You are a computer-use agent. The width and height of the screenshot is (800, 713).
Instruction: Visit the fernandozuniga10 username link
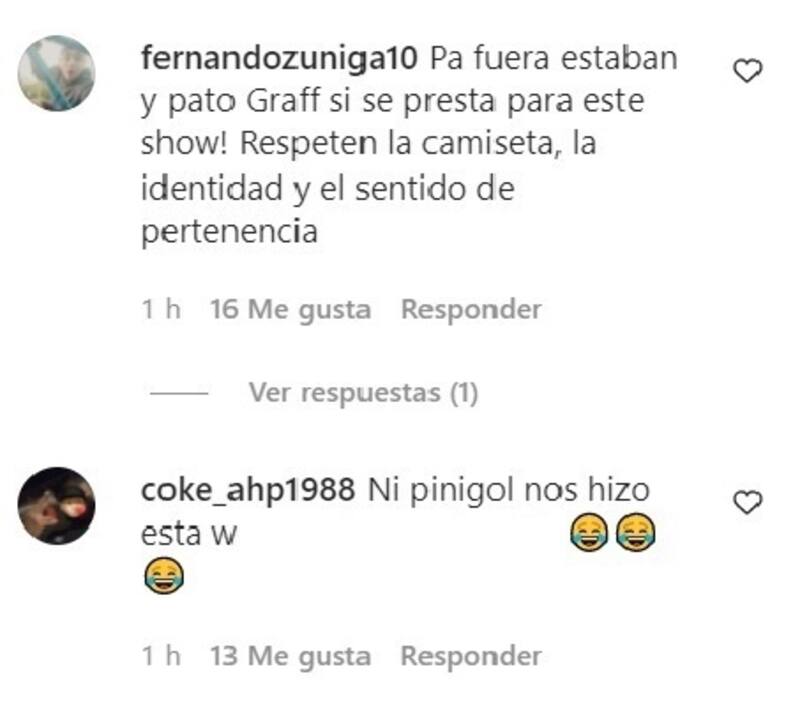[x=279, y=58]
